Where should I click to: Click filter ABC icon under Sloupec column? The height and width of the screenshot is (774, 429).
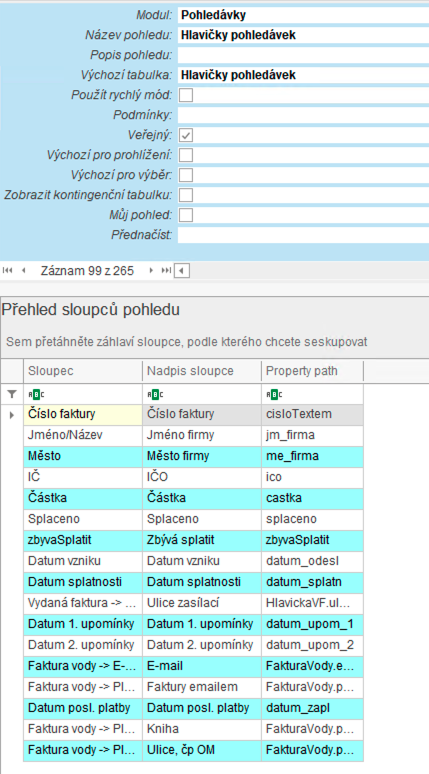pos(36,394)
